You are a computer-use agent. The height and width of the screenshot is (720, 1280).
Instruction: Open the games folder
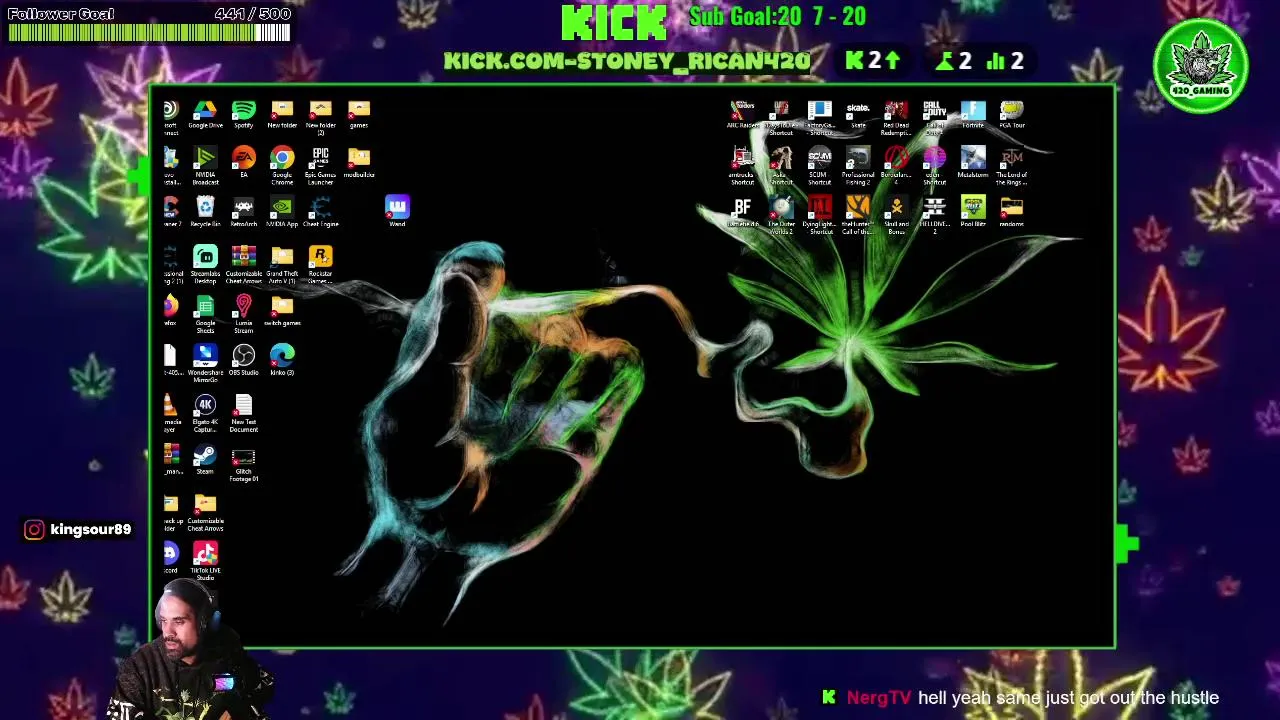[x=359, y=114]
